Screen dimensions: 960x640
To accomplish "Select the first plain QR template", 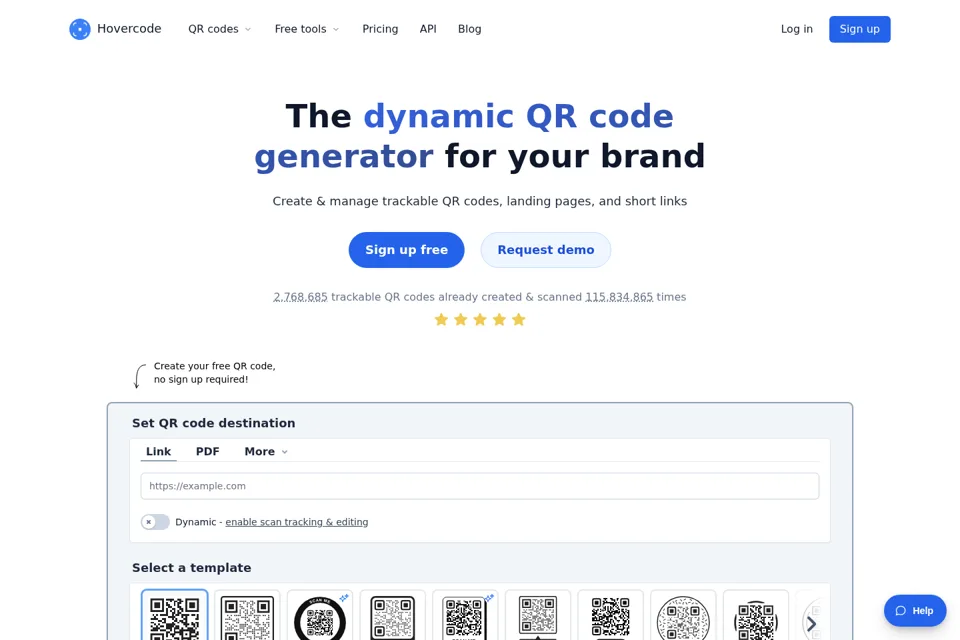I will tap(174, 616).
